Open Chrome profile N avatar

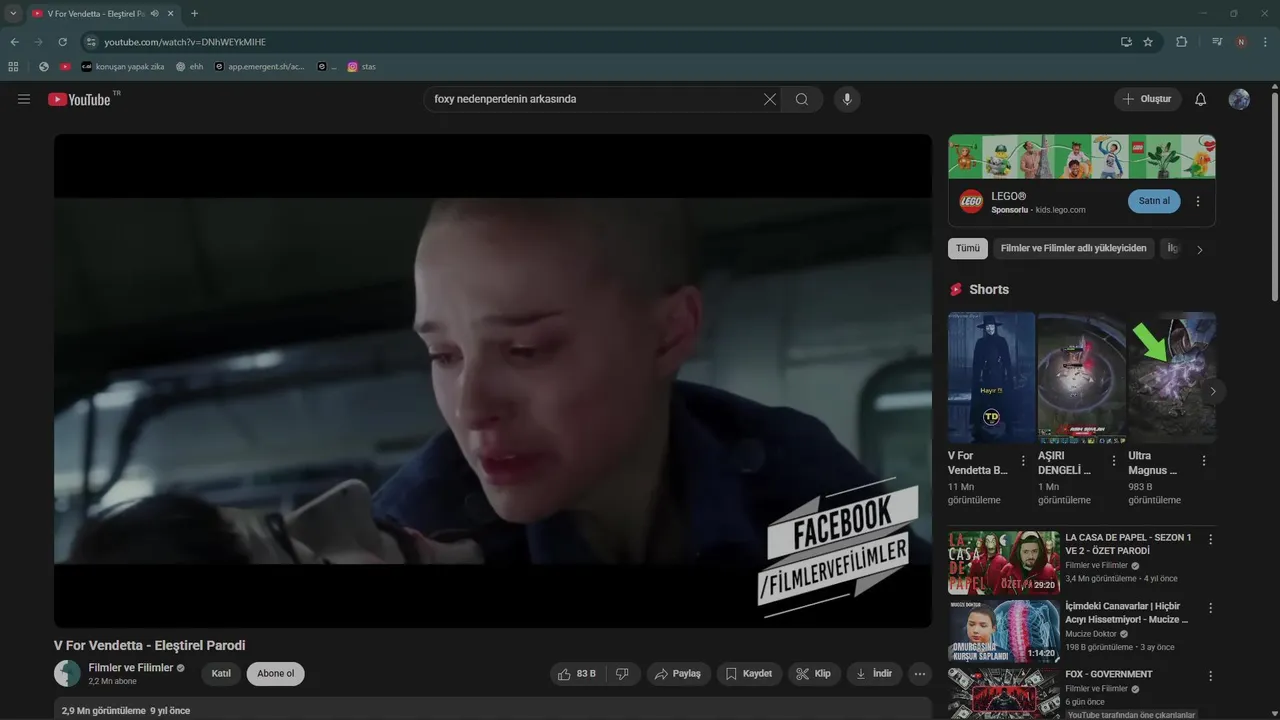point(1241,42)
